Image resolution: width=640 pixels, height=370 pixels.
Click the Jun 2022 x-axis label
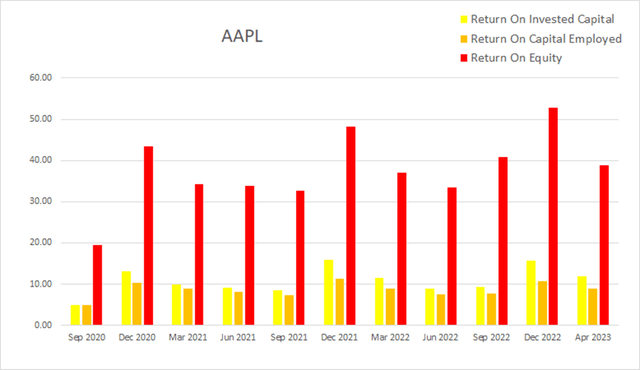(440, 337)
